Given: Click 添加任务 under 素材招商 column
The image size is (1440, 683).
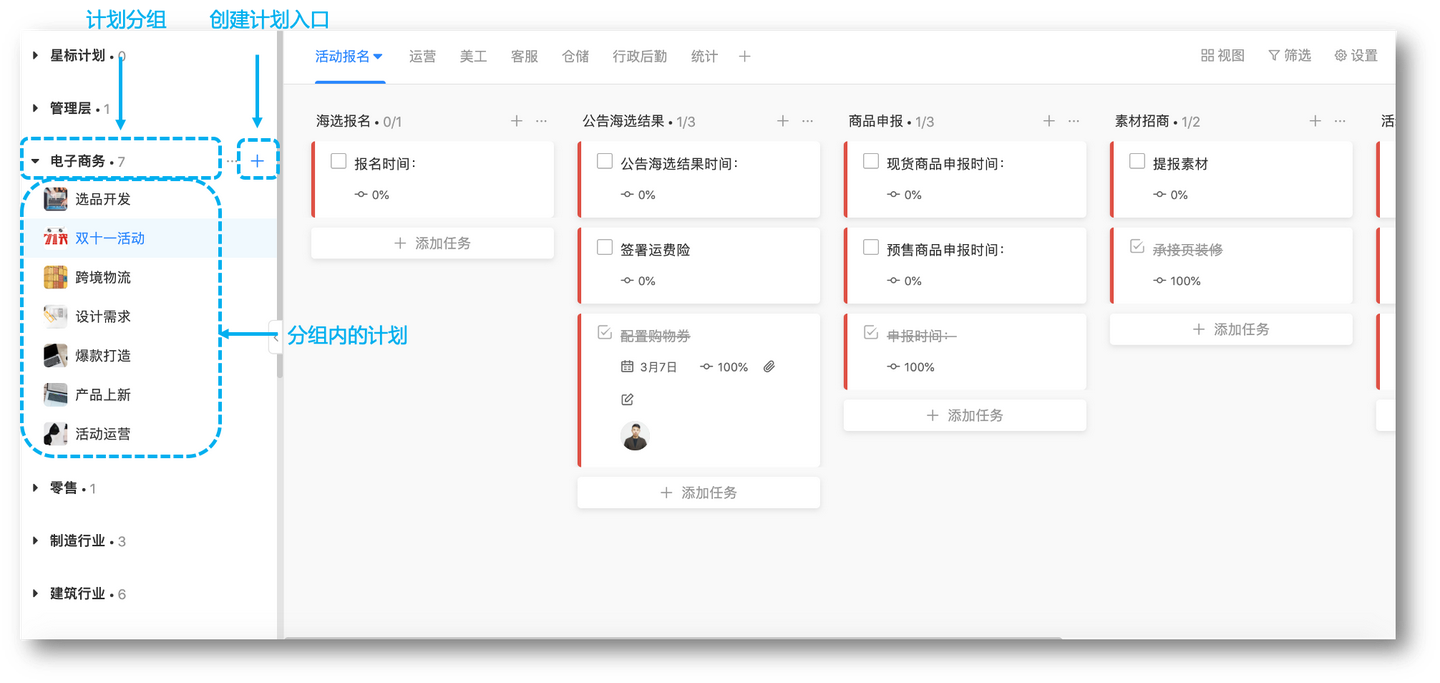Looking at the screenshot, I should tap(1231, 329).
